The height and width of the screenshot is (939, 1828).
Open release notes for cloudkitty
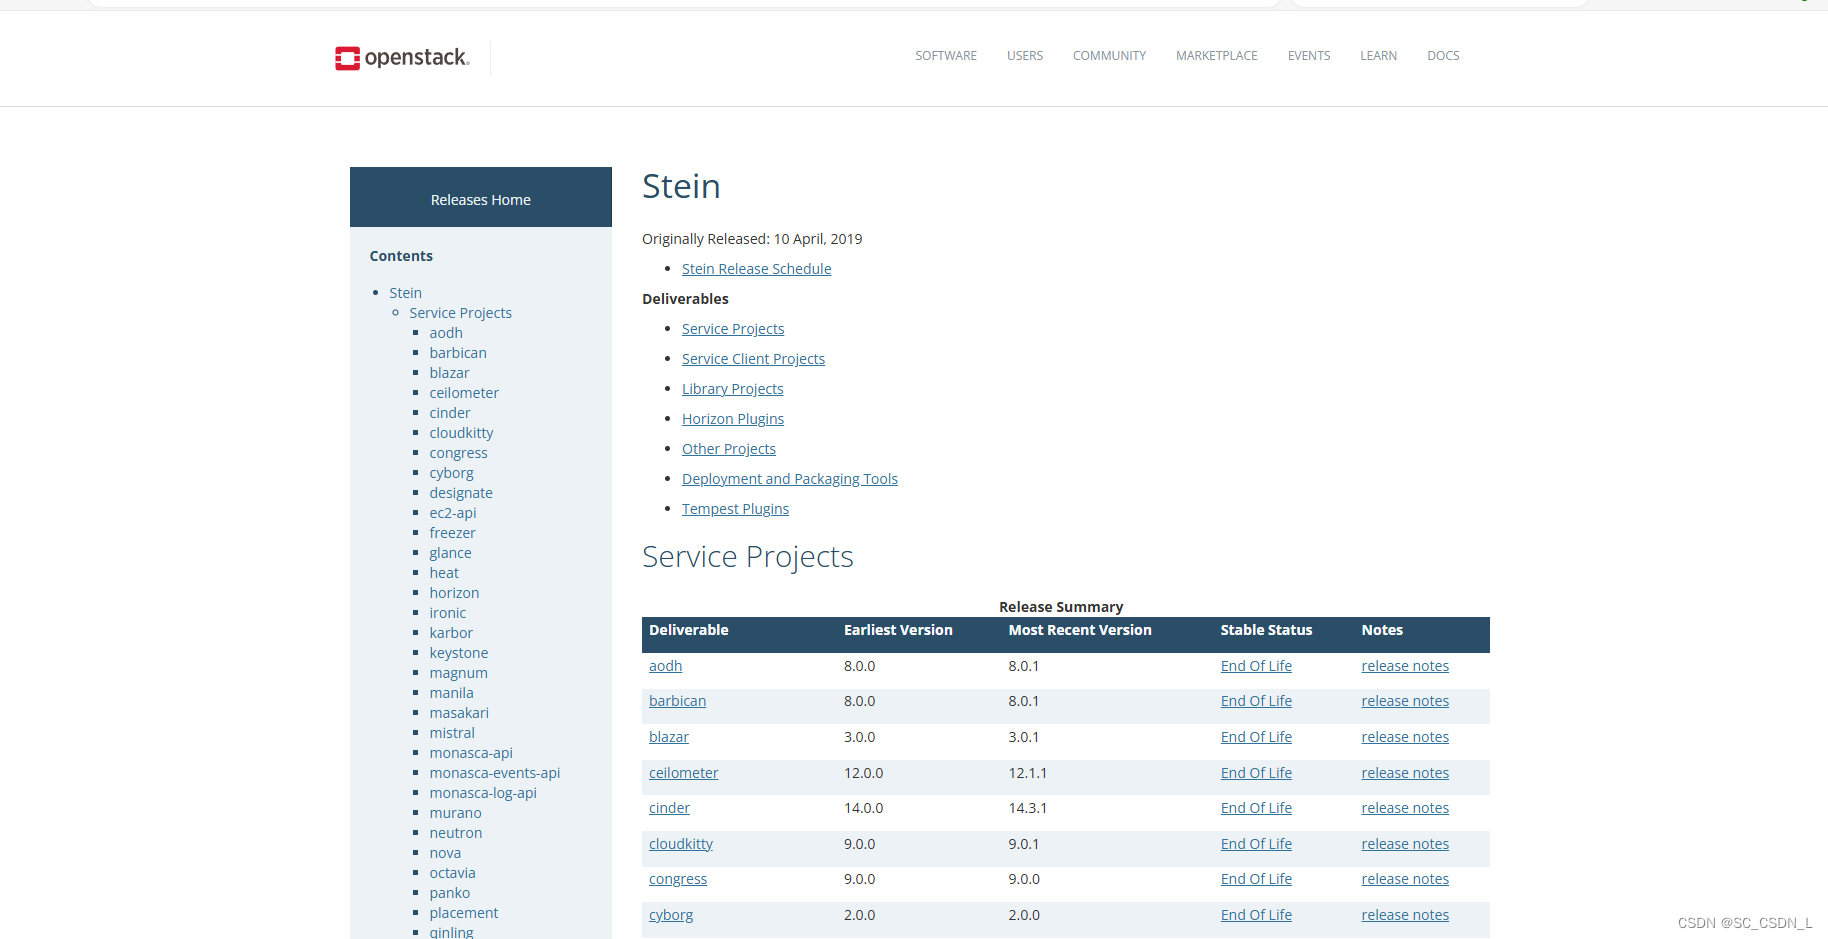[x=1405, y=844]
